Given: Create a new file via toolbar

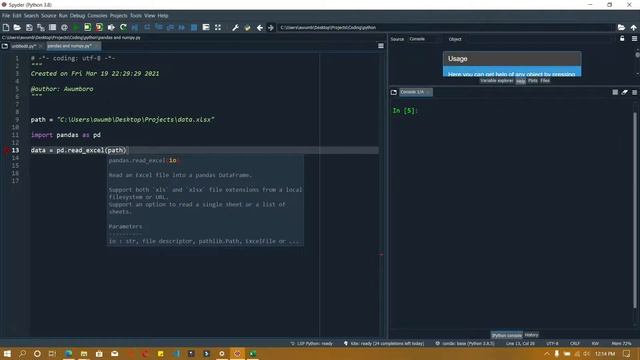Looking at the screenshot, I should 6,27.
